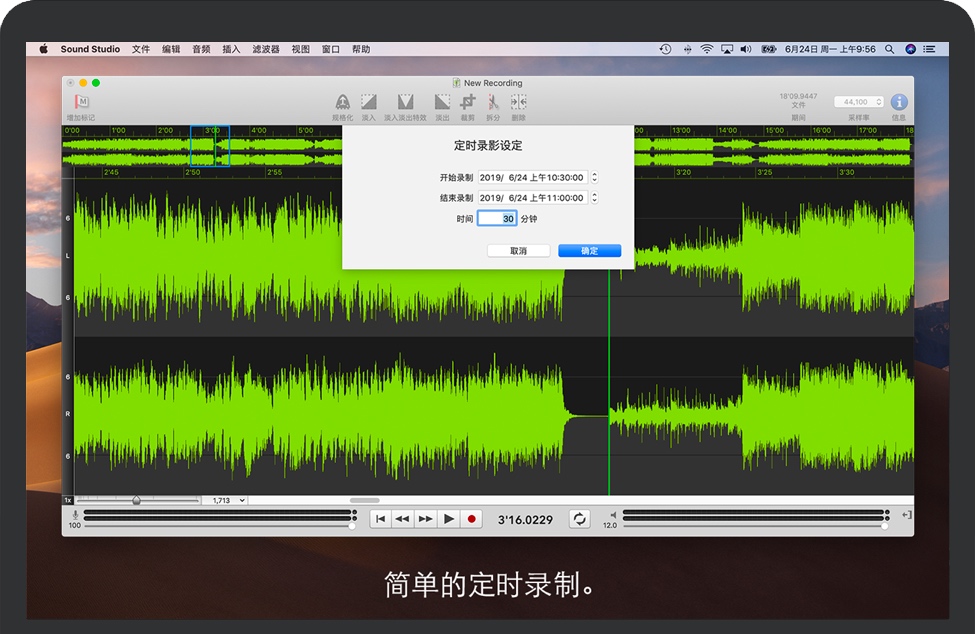Viewport: 975px width, 634px height.
Task: Click the Split (拆分) toolbar icon
Action: click(493, 102)
